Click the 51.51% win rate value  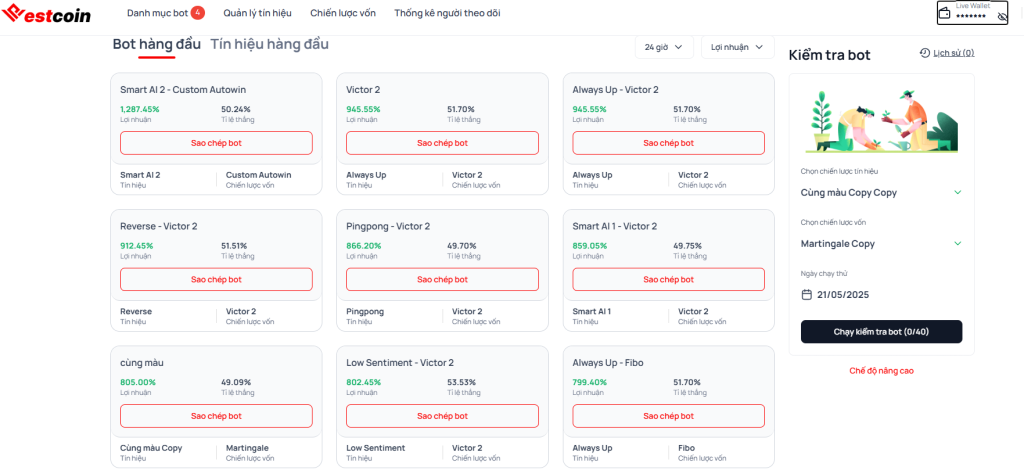pyautogui.click(x=234, y=245)
